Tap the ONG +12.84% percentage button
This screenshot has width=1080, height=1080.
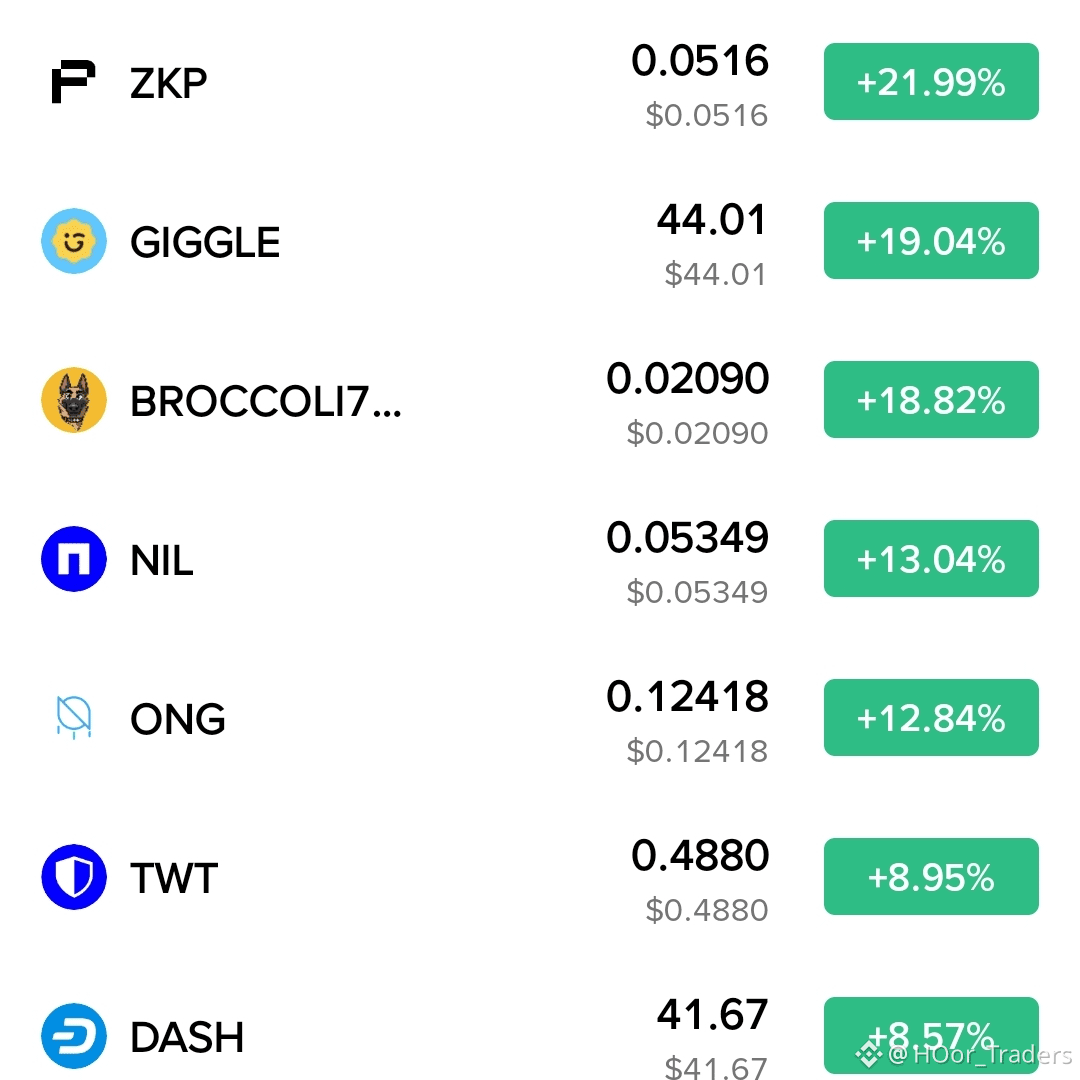pos(931,718)
